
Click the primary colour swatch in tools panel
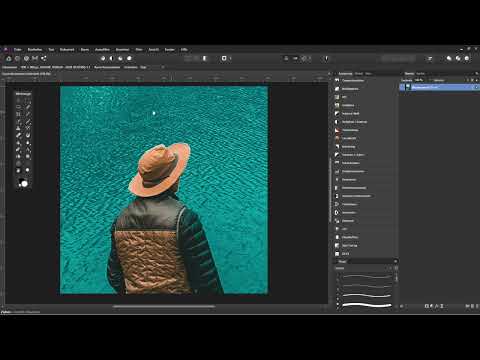[24, 184]
